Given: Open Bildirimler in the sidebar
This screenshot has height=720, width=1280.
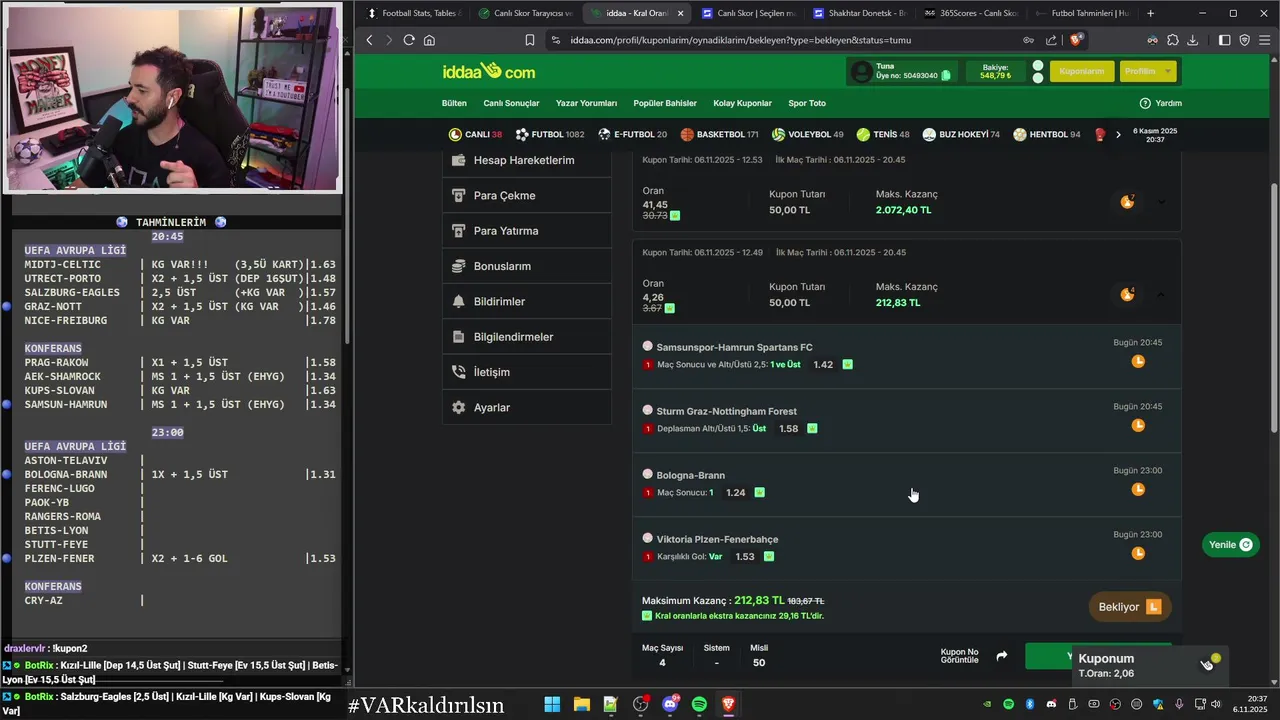Looking at the screenshot, I should tap(527, 301).
